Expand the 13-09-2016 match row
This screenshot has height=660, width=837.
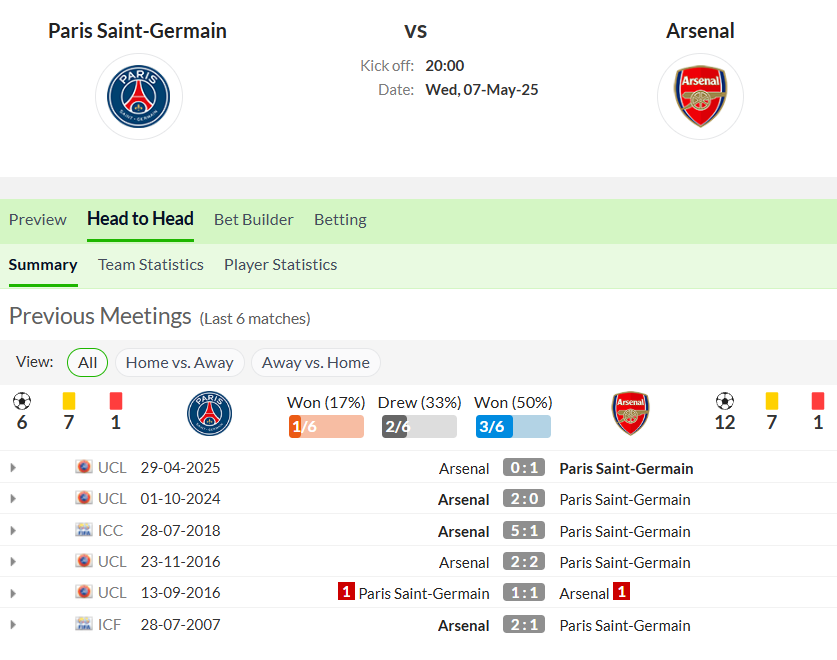(x=13, y=593)
